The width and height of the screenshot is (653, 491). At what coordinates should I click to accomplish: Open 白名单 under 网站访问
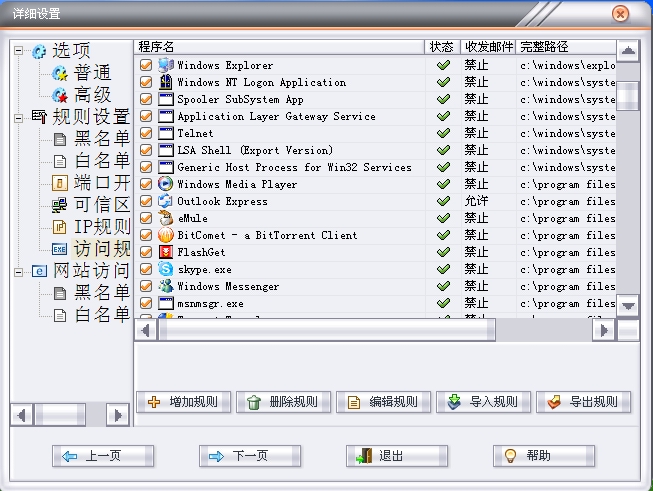tap(102, 315)
